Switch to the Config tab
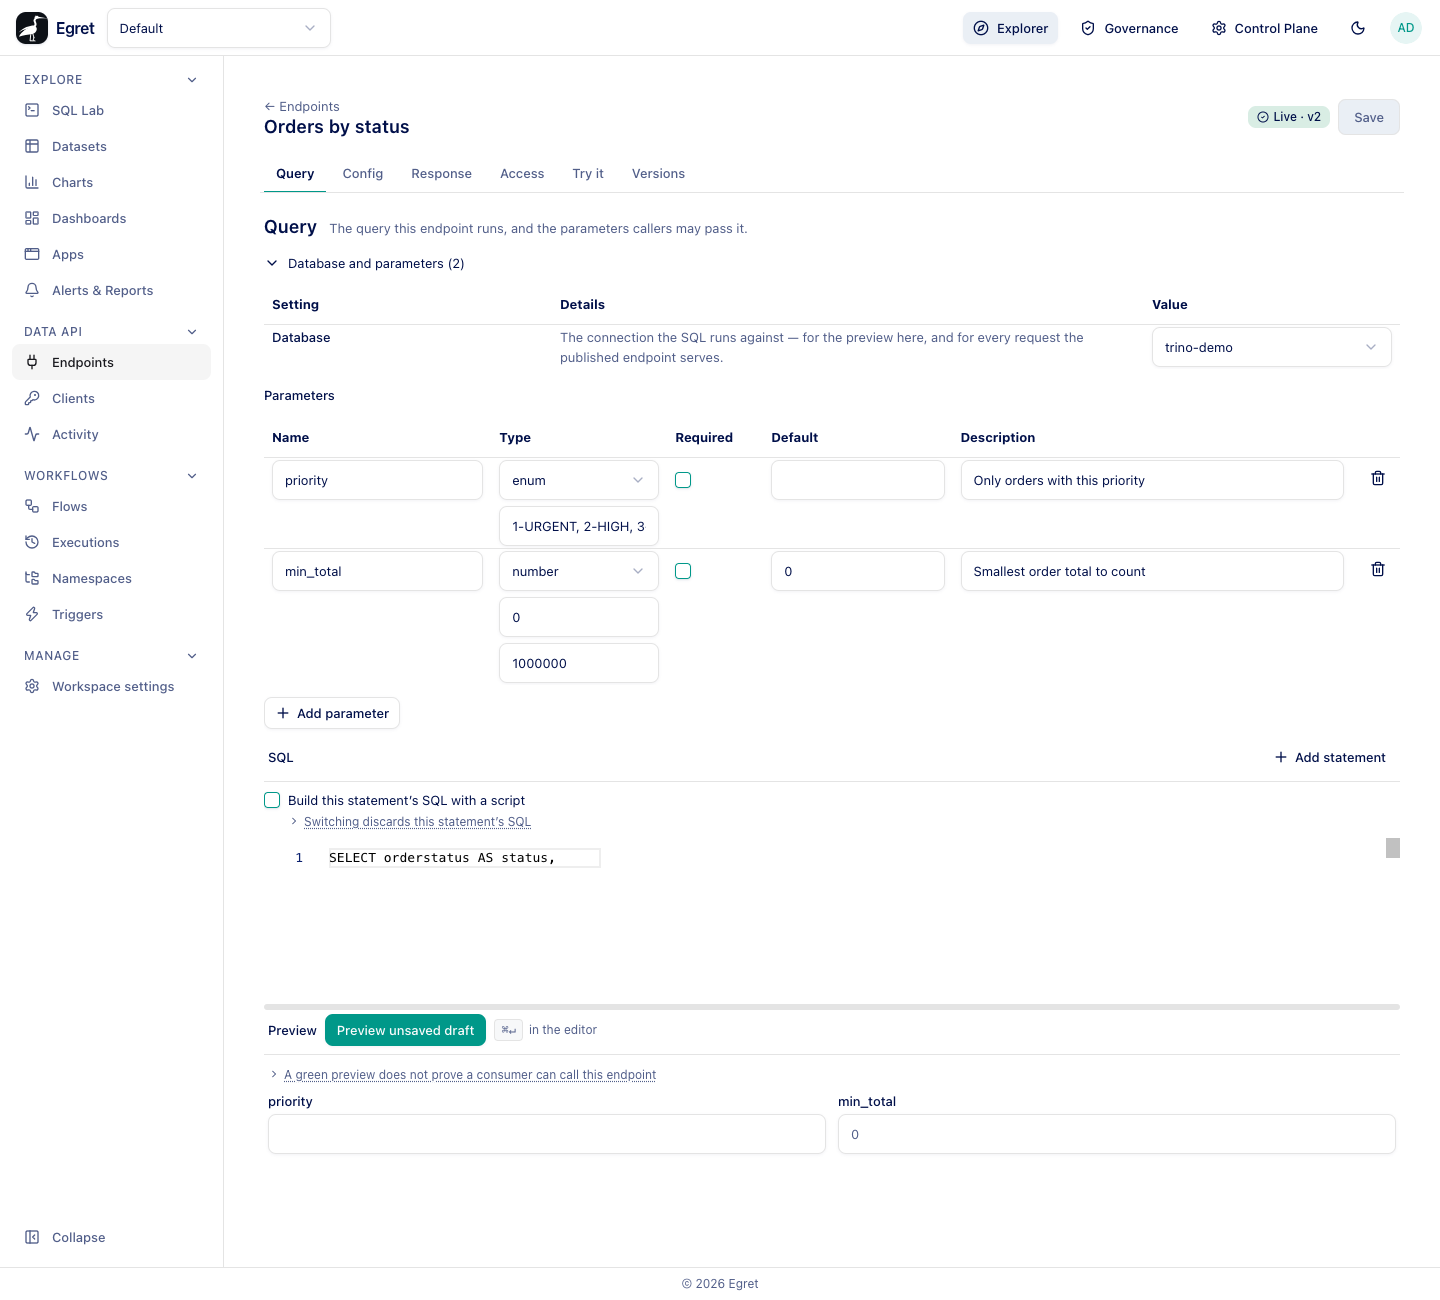The image size is (1440, 1300). 363,174
